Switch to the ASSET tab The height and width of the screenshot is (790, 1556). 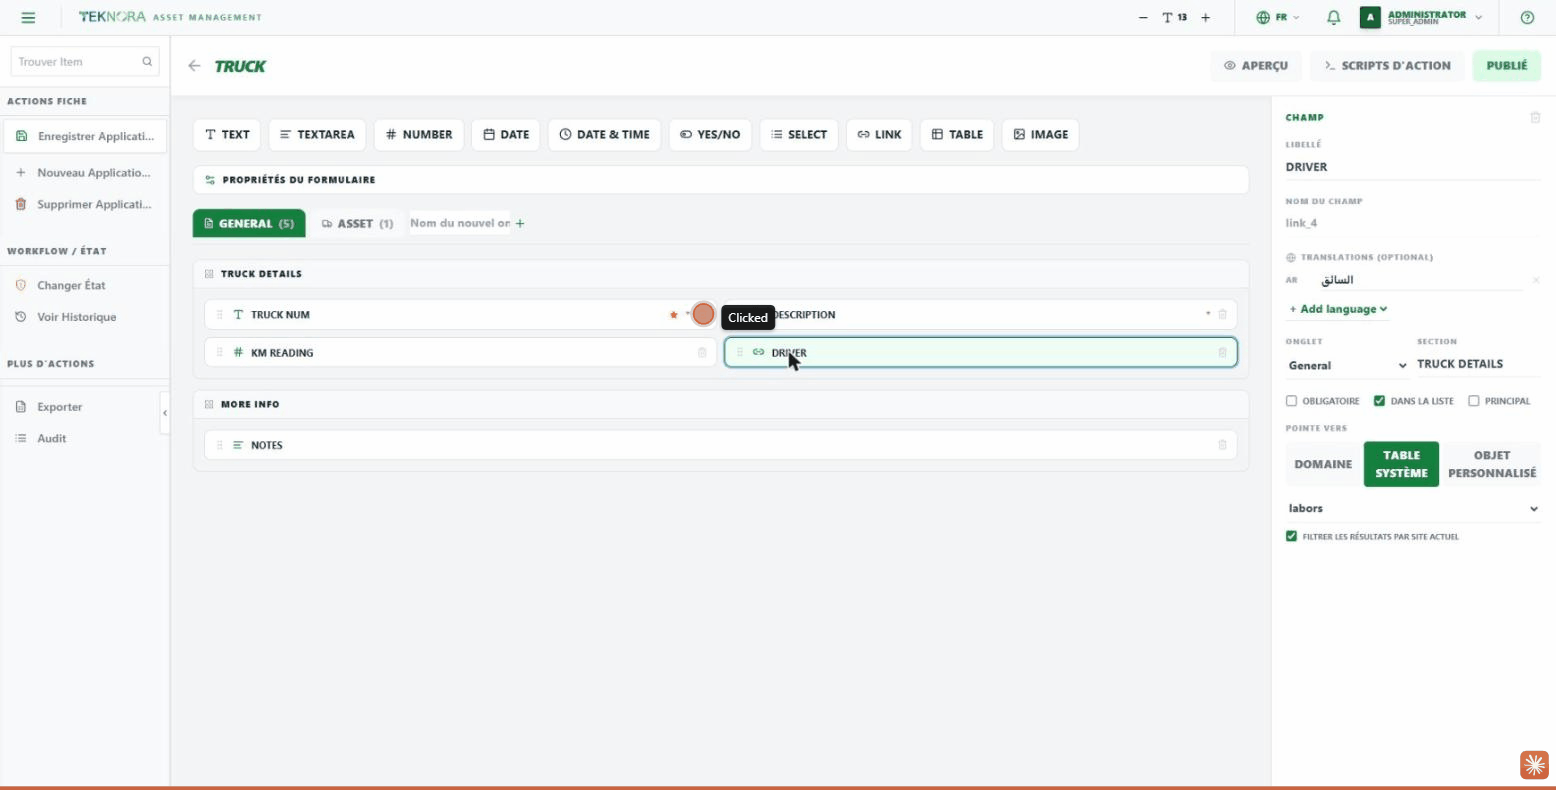click(x=357, y=224)
